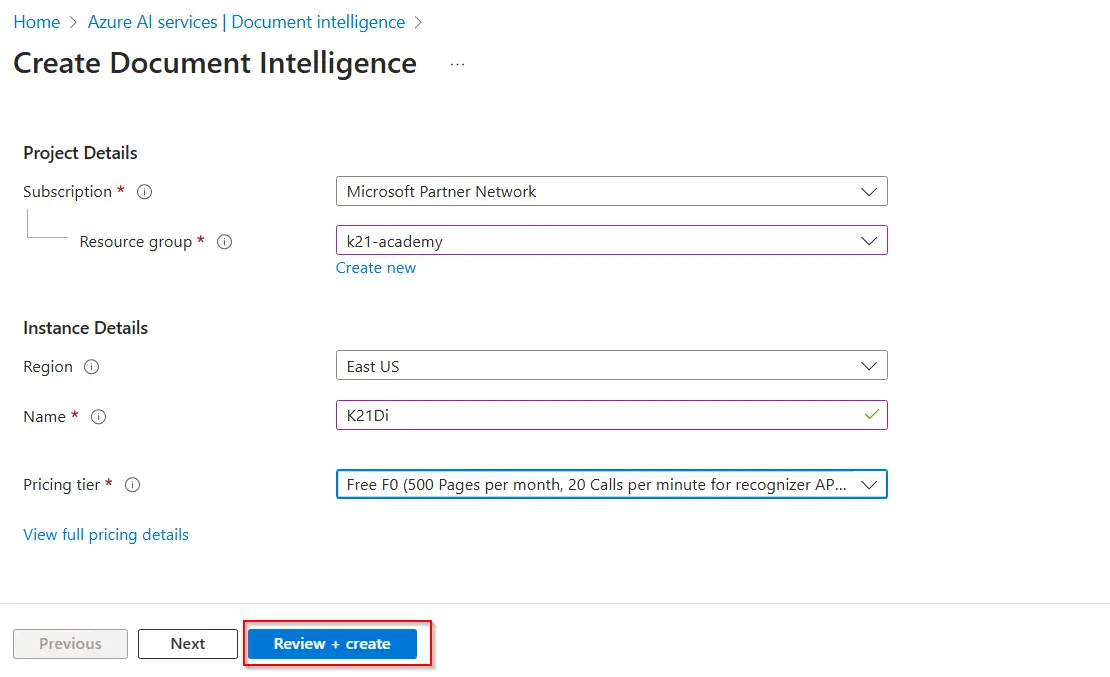The height and width of the screenshot is (677, 1110).
Task: Click the Pricing tier info icon
Action: pos(132,485)
